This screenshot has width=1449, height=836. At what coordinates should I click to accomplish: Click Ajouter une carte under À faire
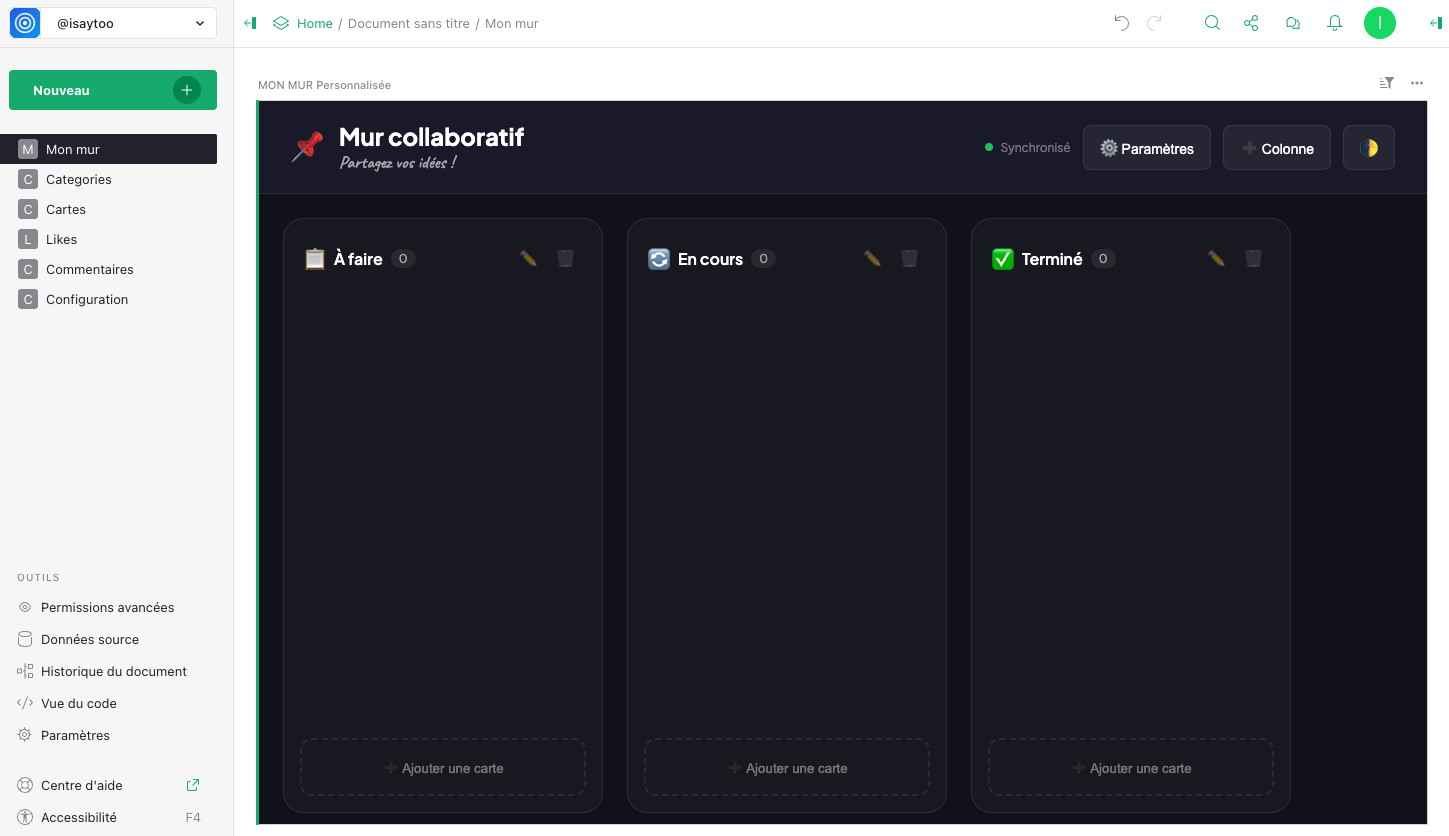(443, 768)
